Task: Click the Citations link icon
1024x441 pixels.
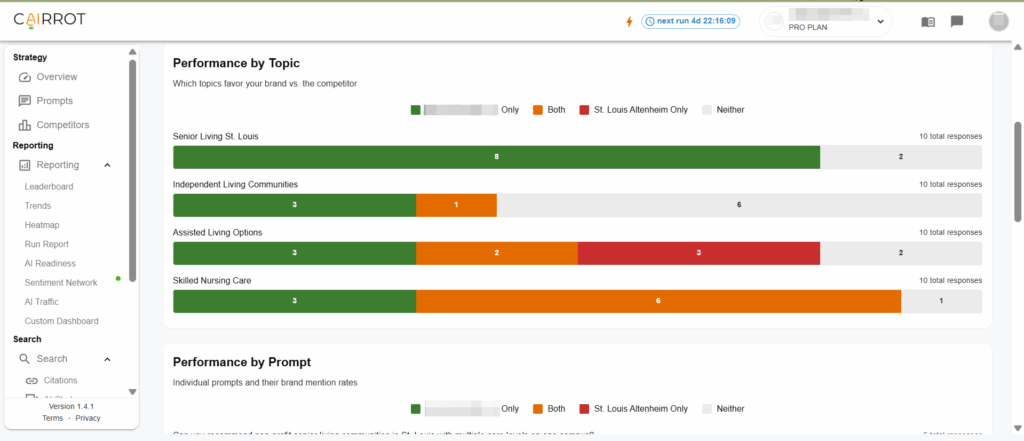Action: coord(31,380)
